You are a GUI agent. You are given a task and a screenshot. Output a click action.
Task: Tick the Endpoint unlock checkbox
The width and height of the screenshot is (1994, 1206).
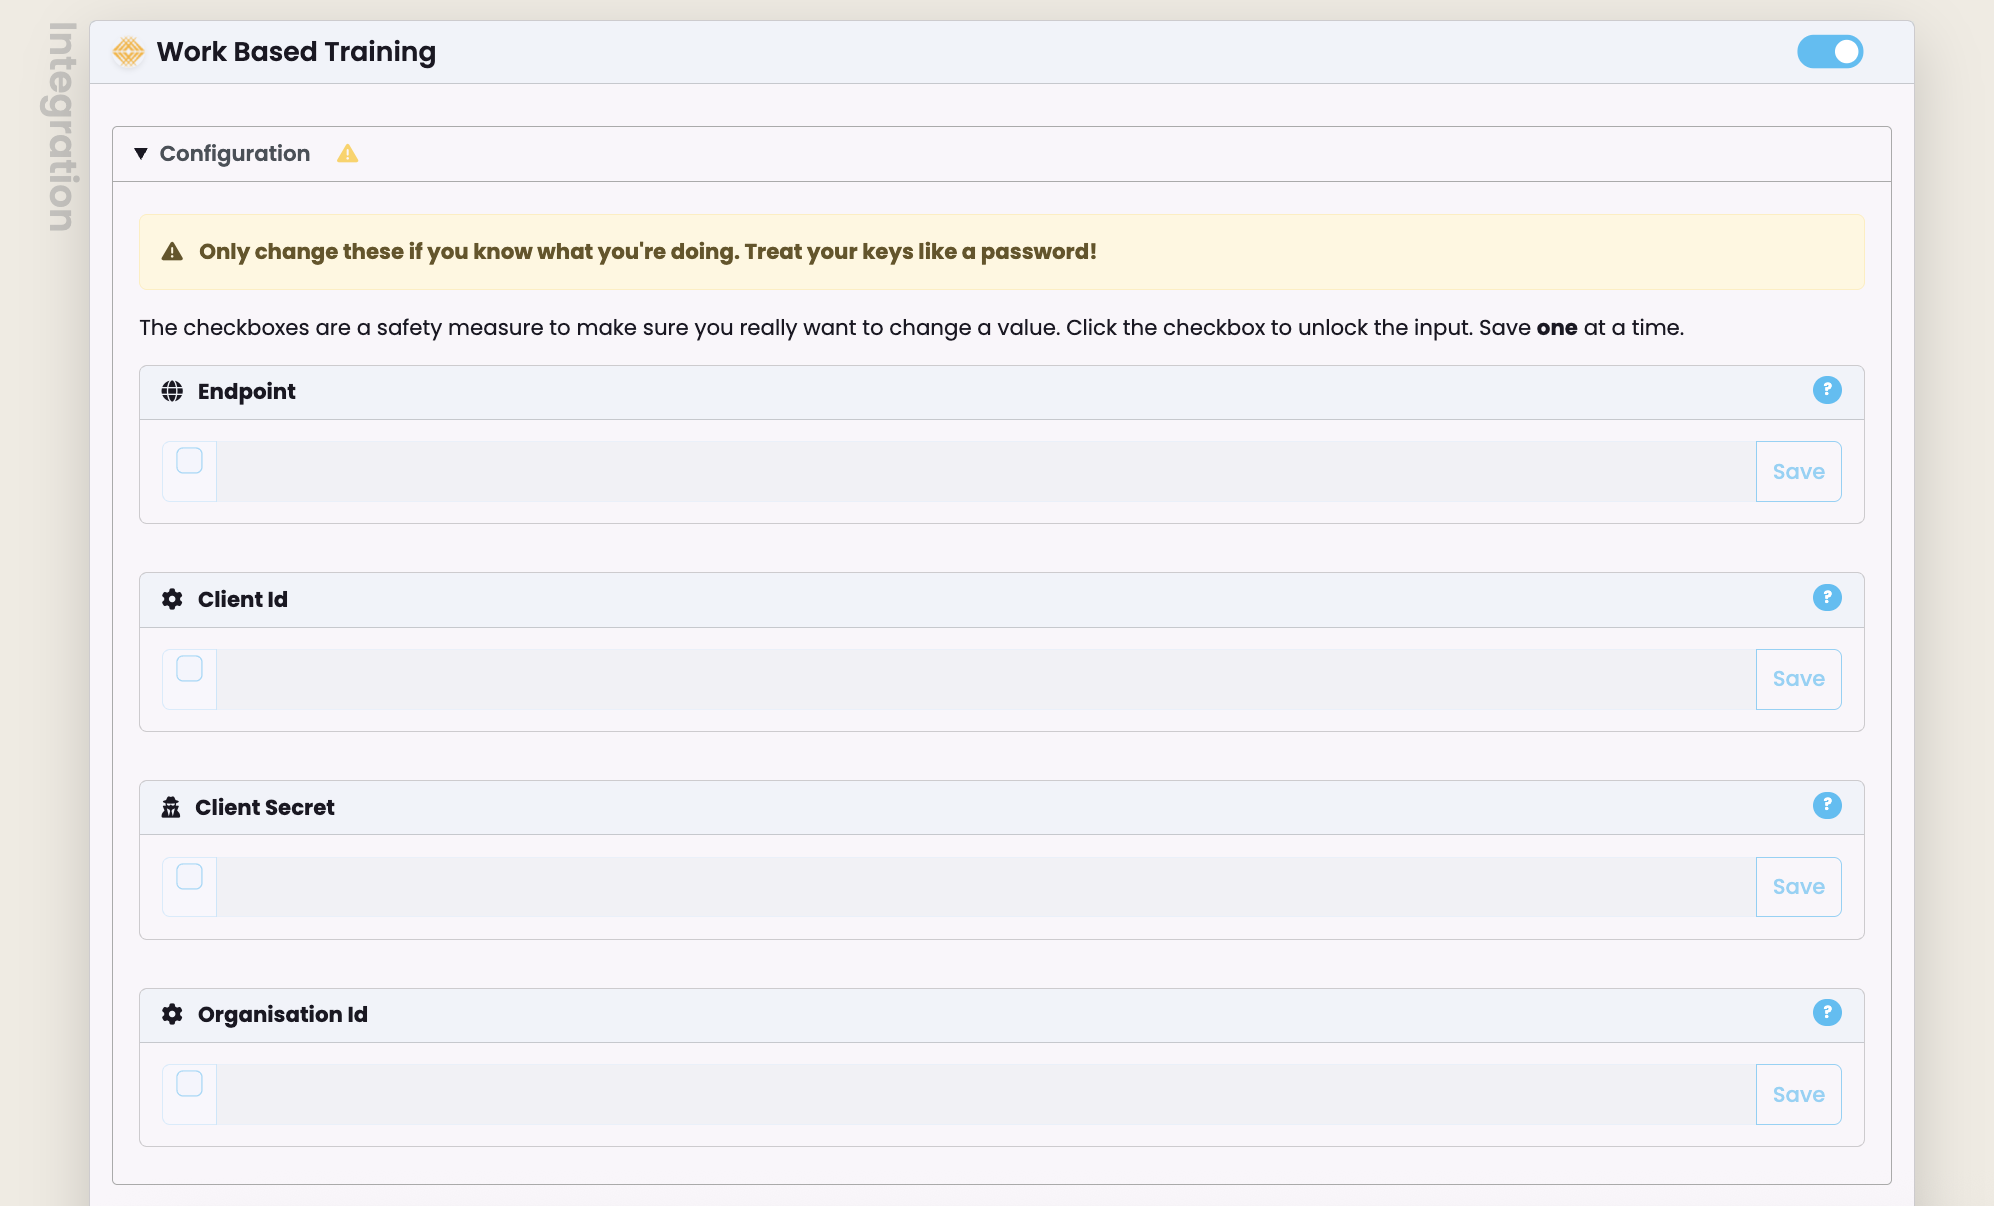pos(189,461)
